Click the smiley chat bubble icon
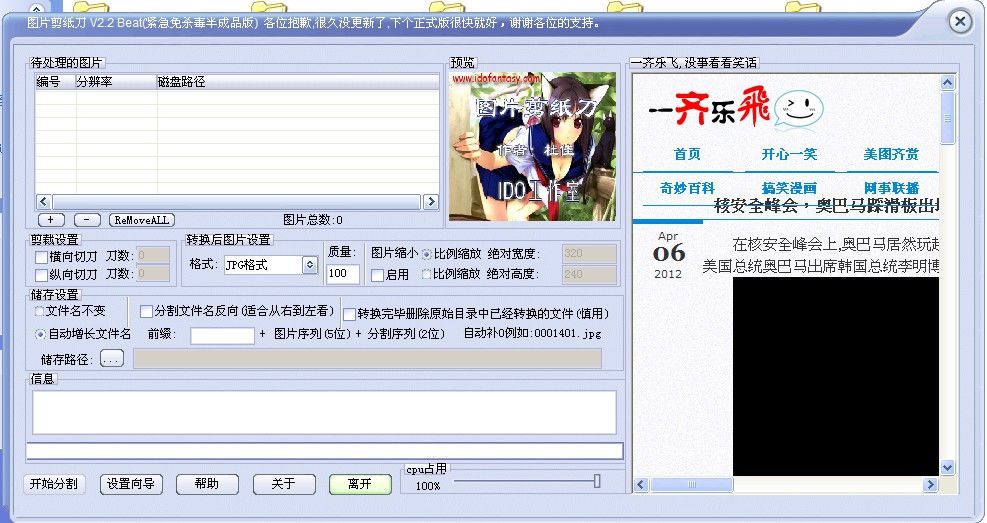Viewport: 987px width, 523px height. pos(798,109)
